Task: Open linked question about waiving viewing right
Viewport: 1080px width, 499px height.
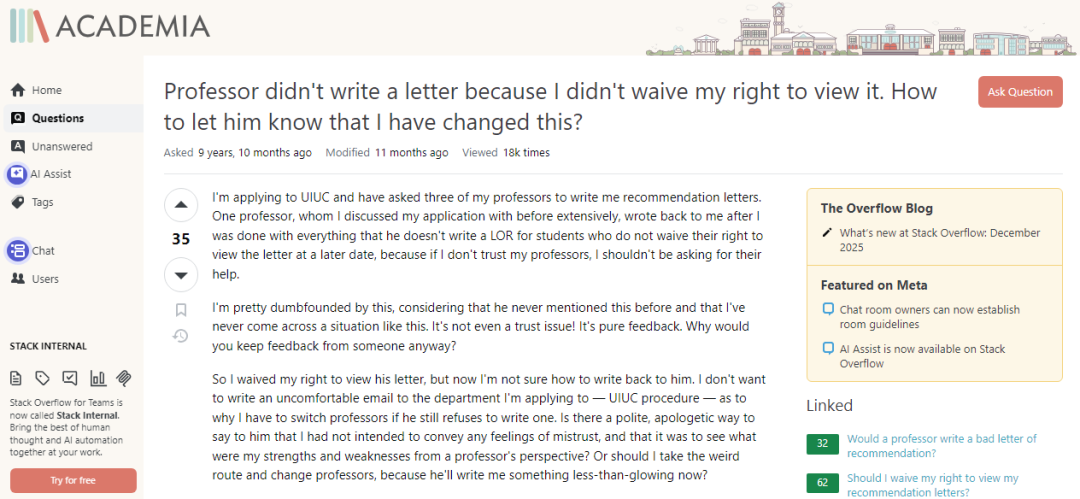Action: [x=932, y=485]
